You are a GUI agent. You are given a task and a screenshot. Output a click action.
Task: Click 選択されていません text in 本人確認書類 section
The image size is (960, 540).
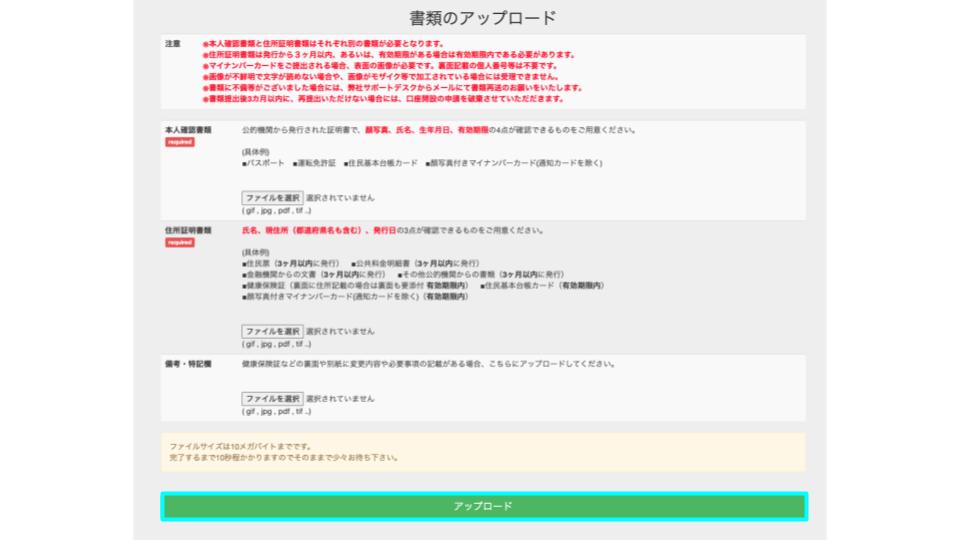point(340,198)
